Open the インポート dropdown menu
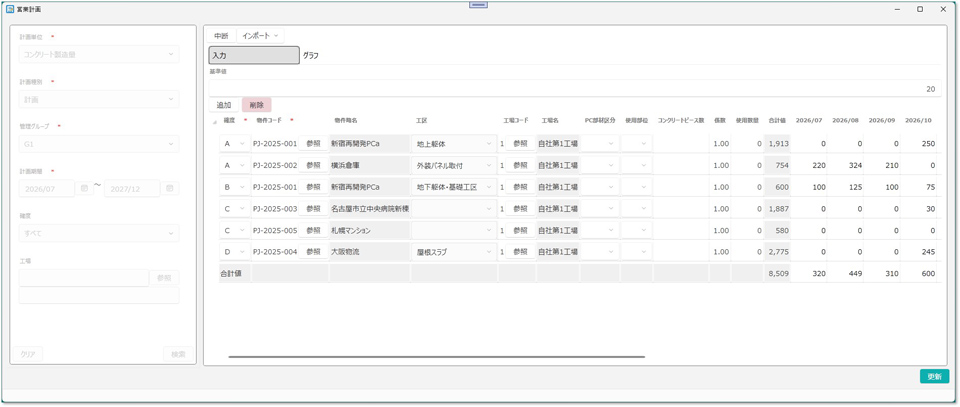Screen dimensions: 960x407 [x=260, y=35]
